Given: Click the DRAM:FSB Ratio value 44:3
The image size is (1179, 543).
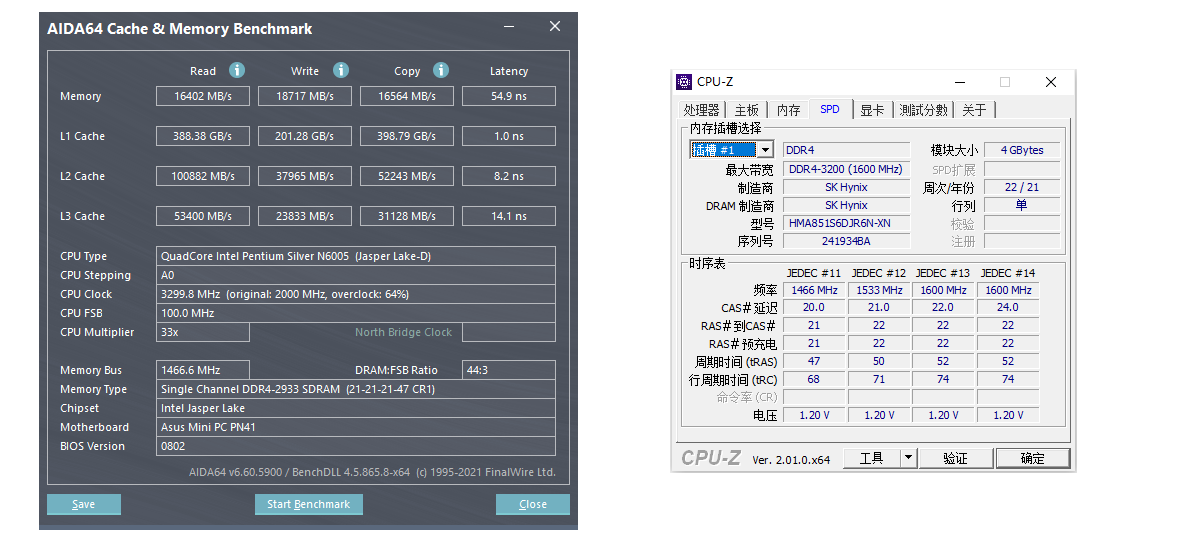Looking at the screenshot, I should [x=509, y=370].
